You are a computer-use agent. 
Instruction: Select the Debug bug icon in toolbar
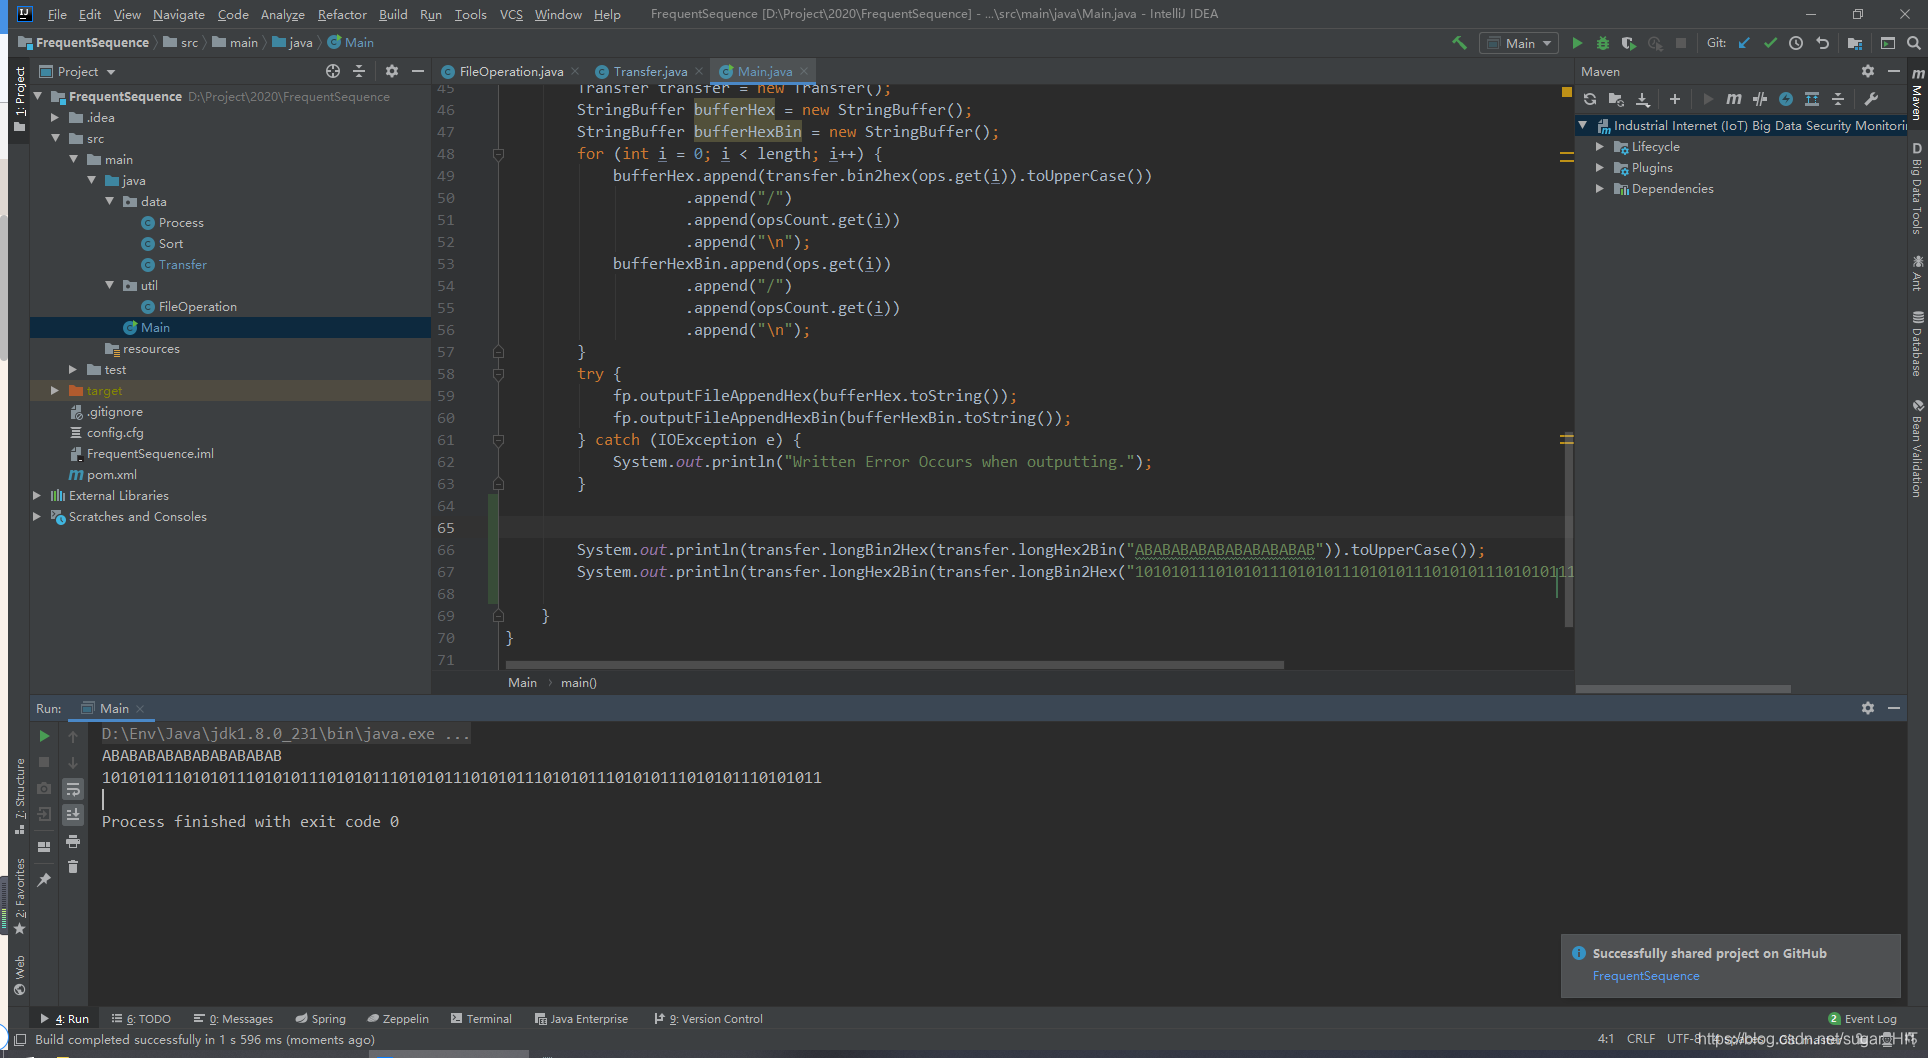[x=1603, y=43]
